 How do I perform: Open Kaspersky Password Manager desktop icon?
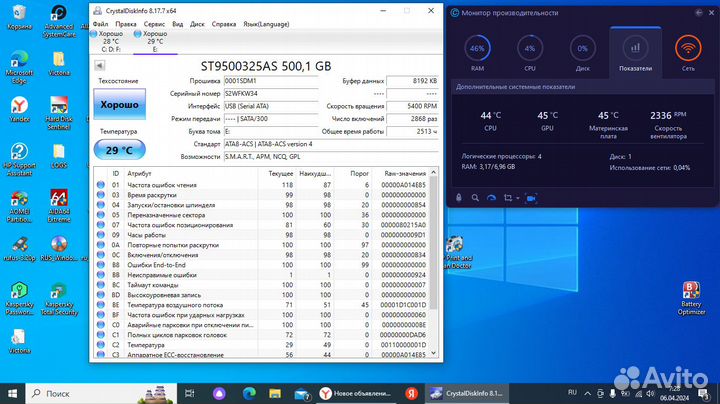(x=19, y=298)
